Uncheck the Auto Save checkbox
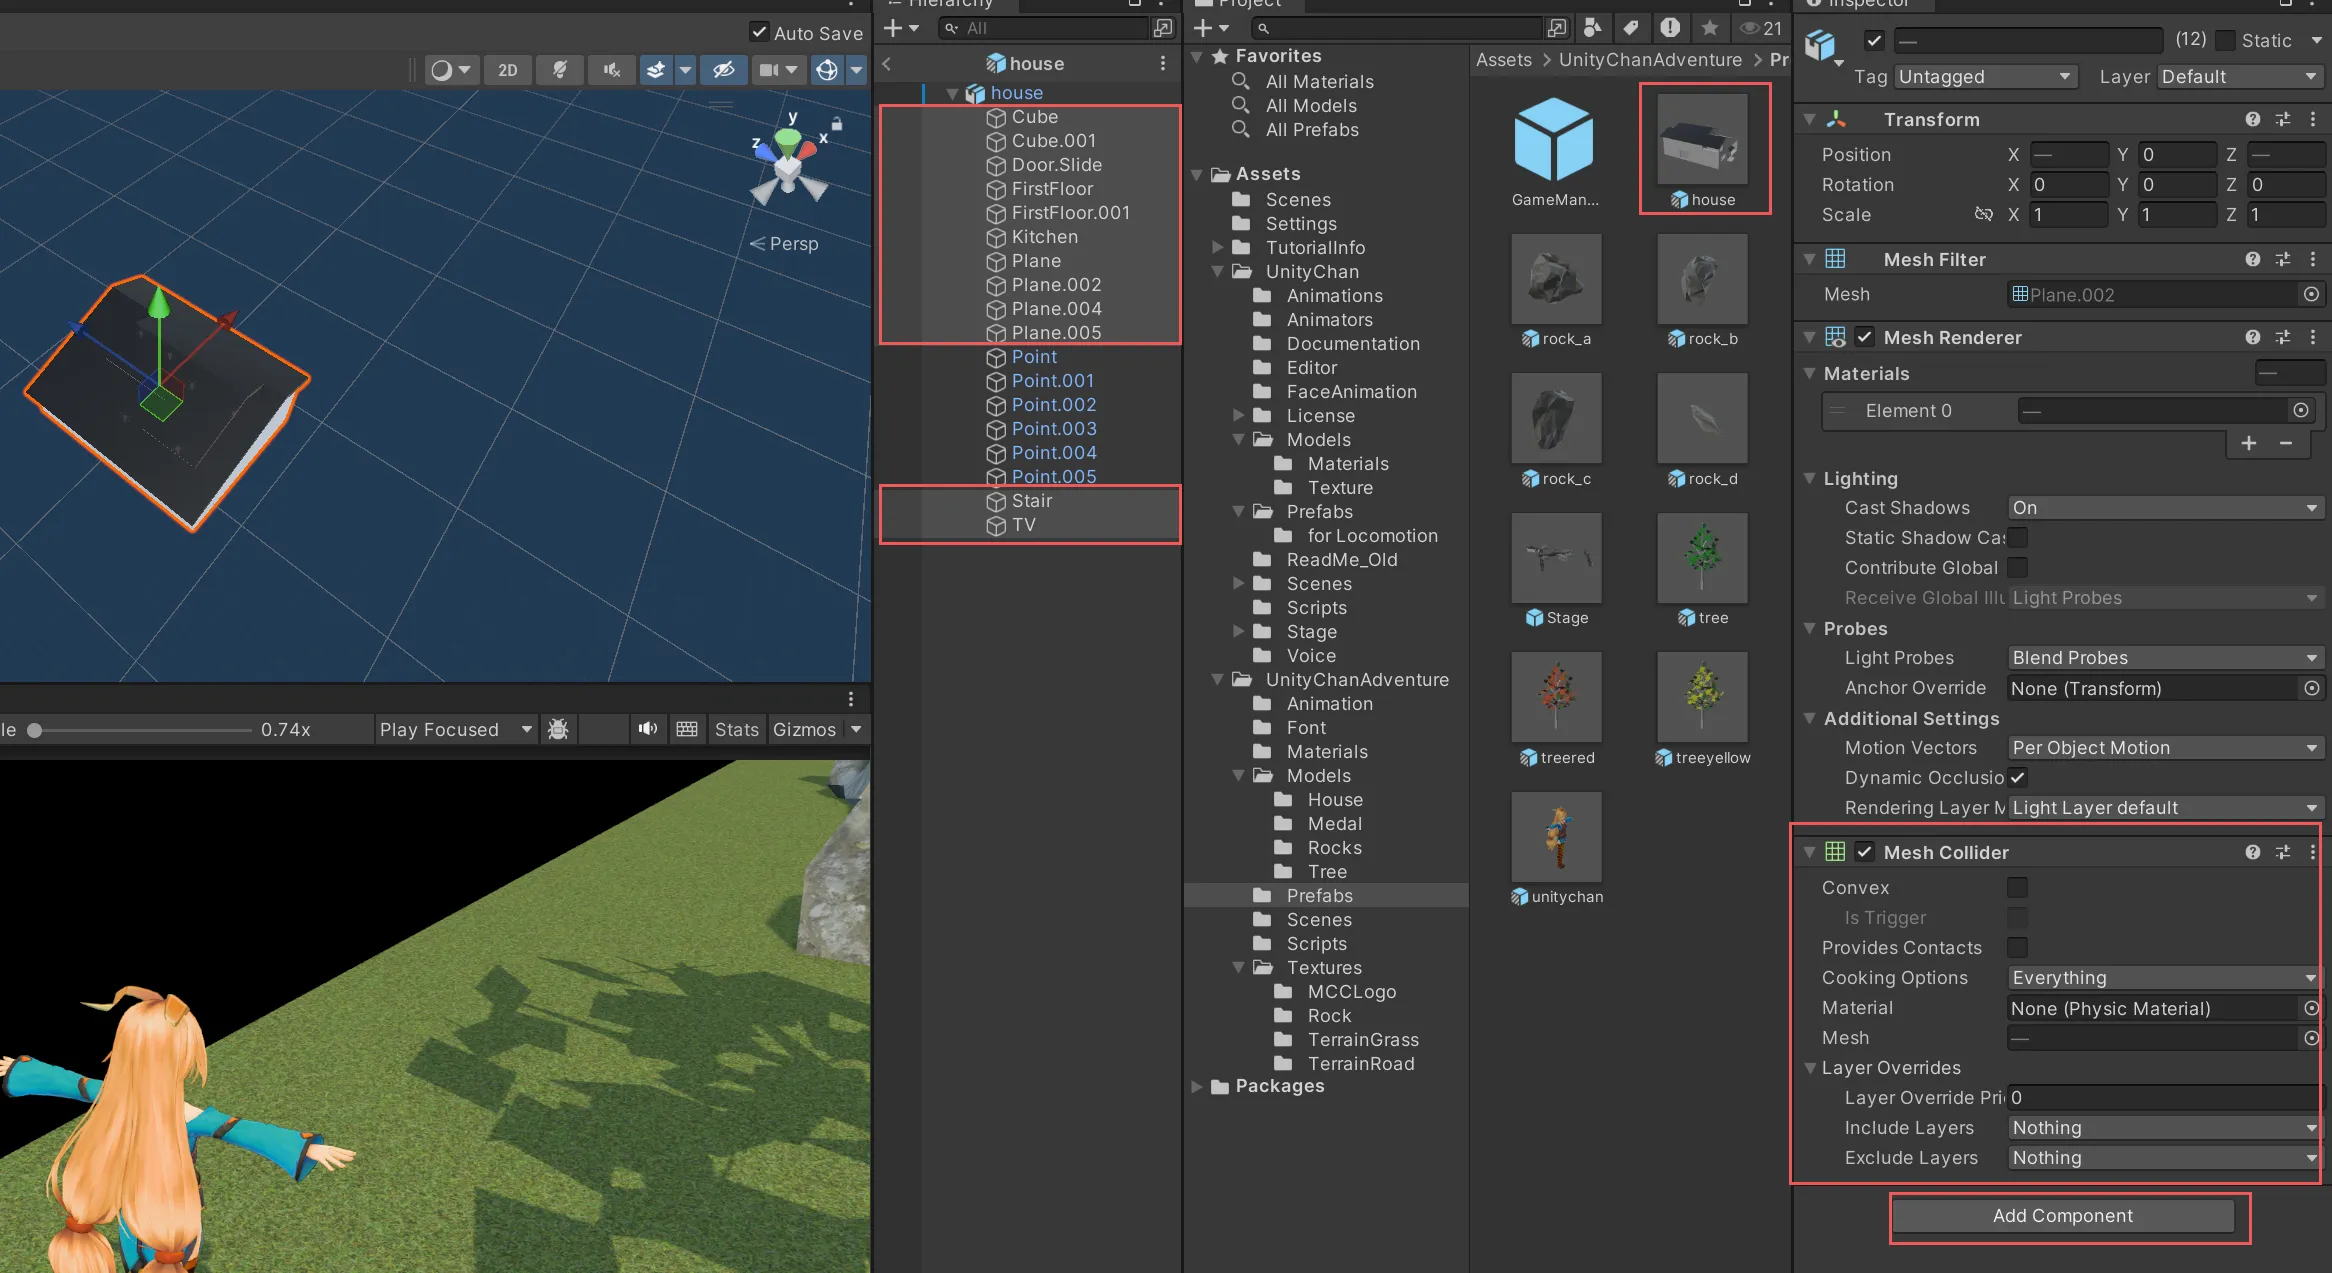 pyautogui.click(x=759, y=33)
